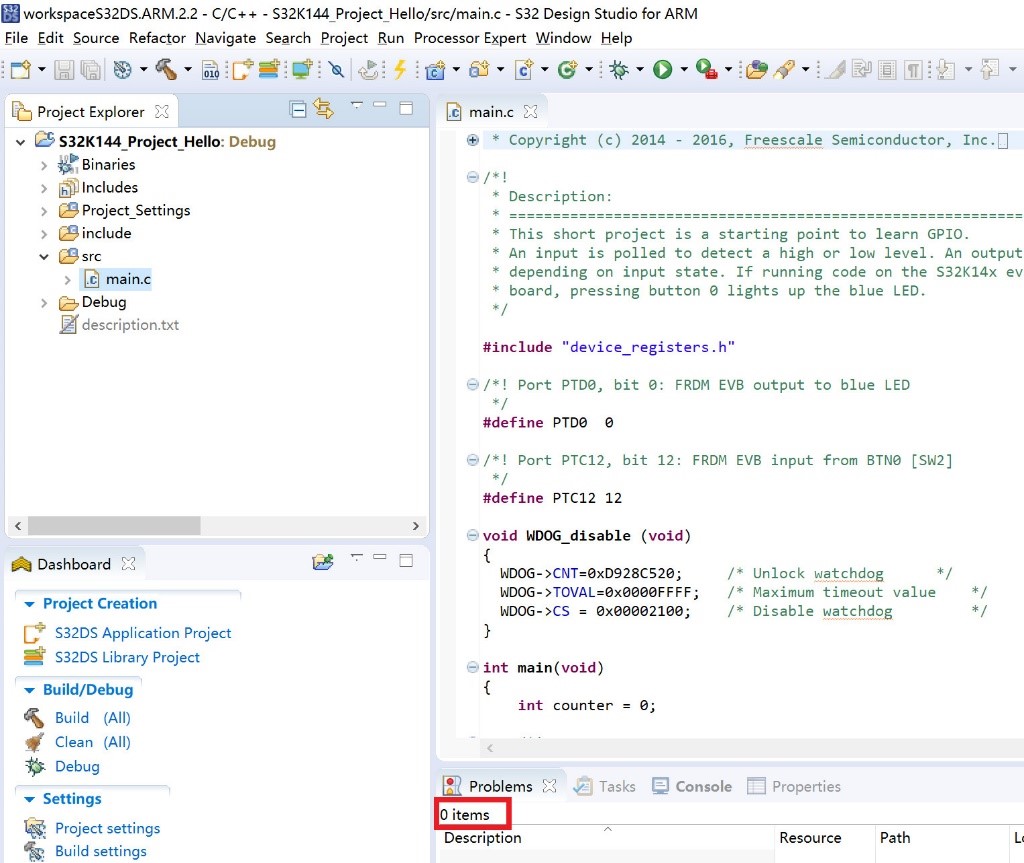1024x863 pixels.
Task: Click the Save disk icon in toolbar
Action: click(63, 69)
